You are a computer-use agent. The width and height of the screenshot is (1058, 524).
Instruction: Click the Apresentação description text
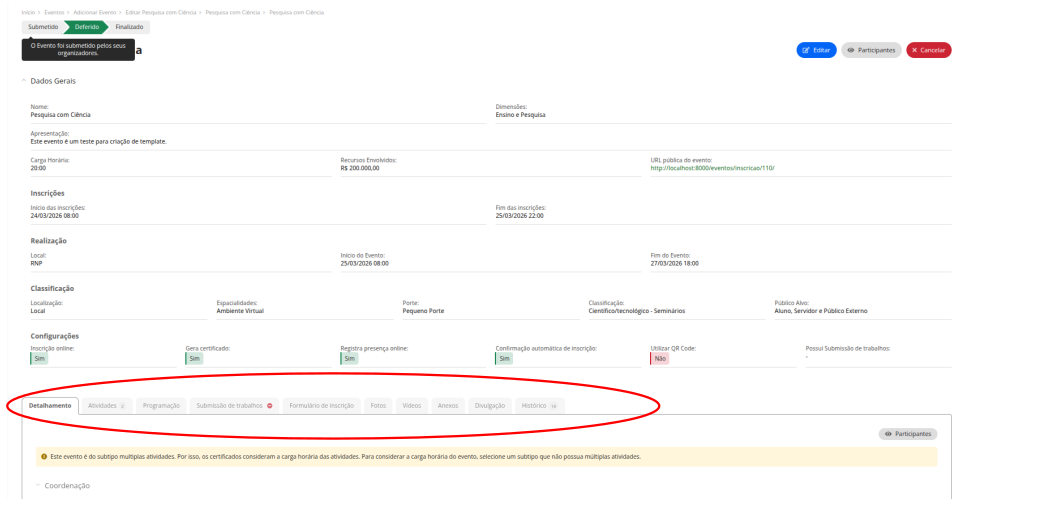99,142
